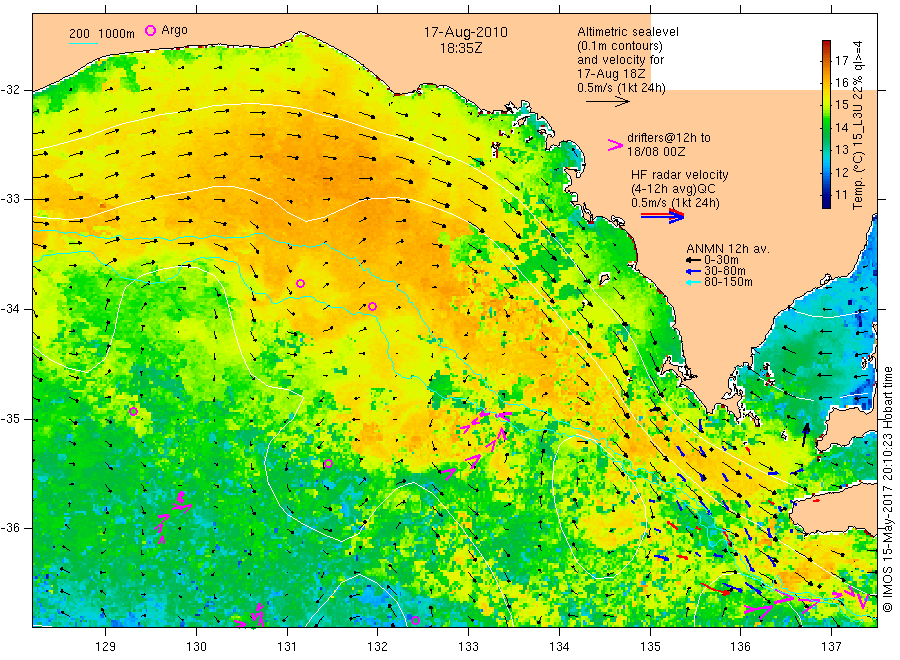Click the IMOS copyright timestamp text
Screen dimensions: 900x660
(x=889, y=490)
